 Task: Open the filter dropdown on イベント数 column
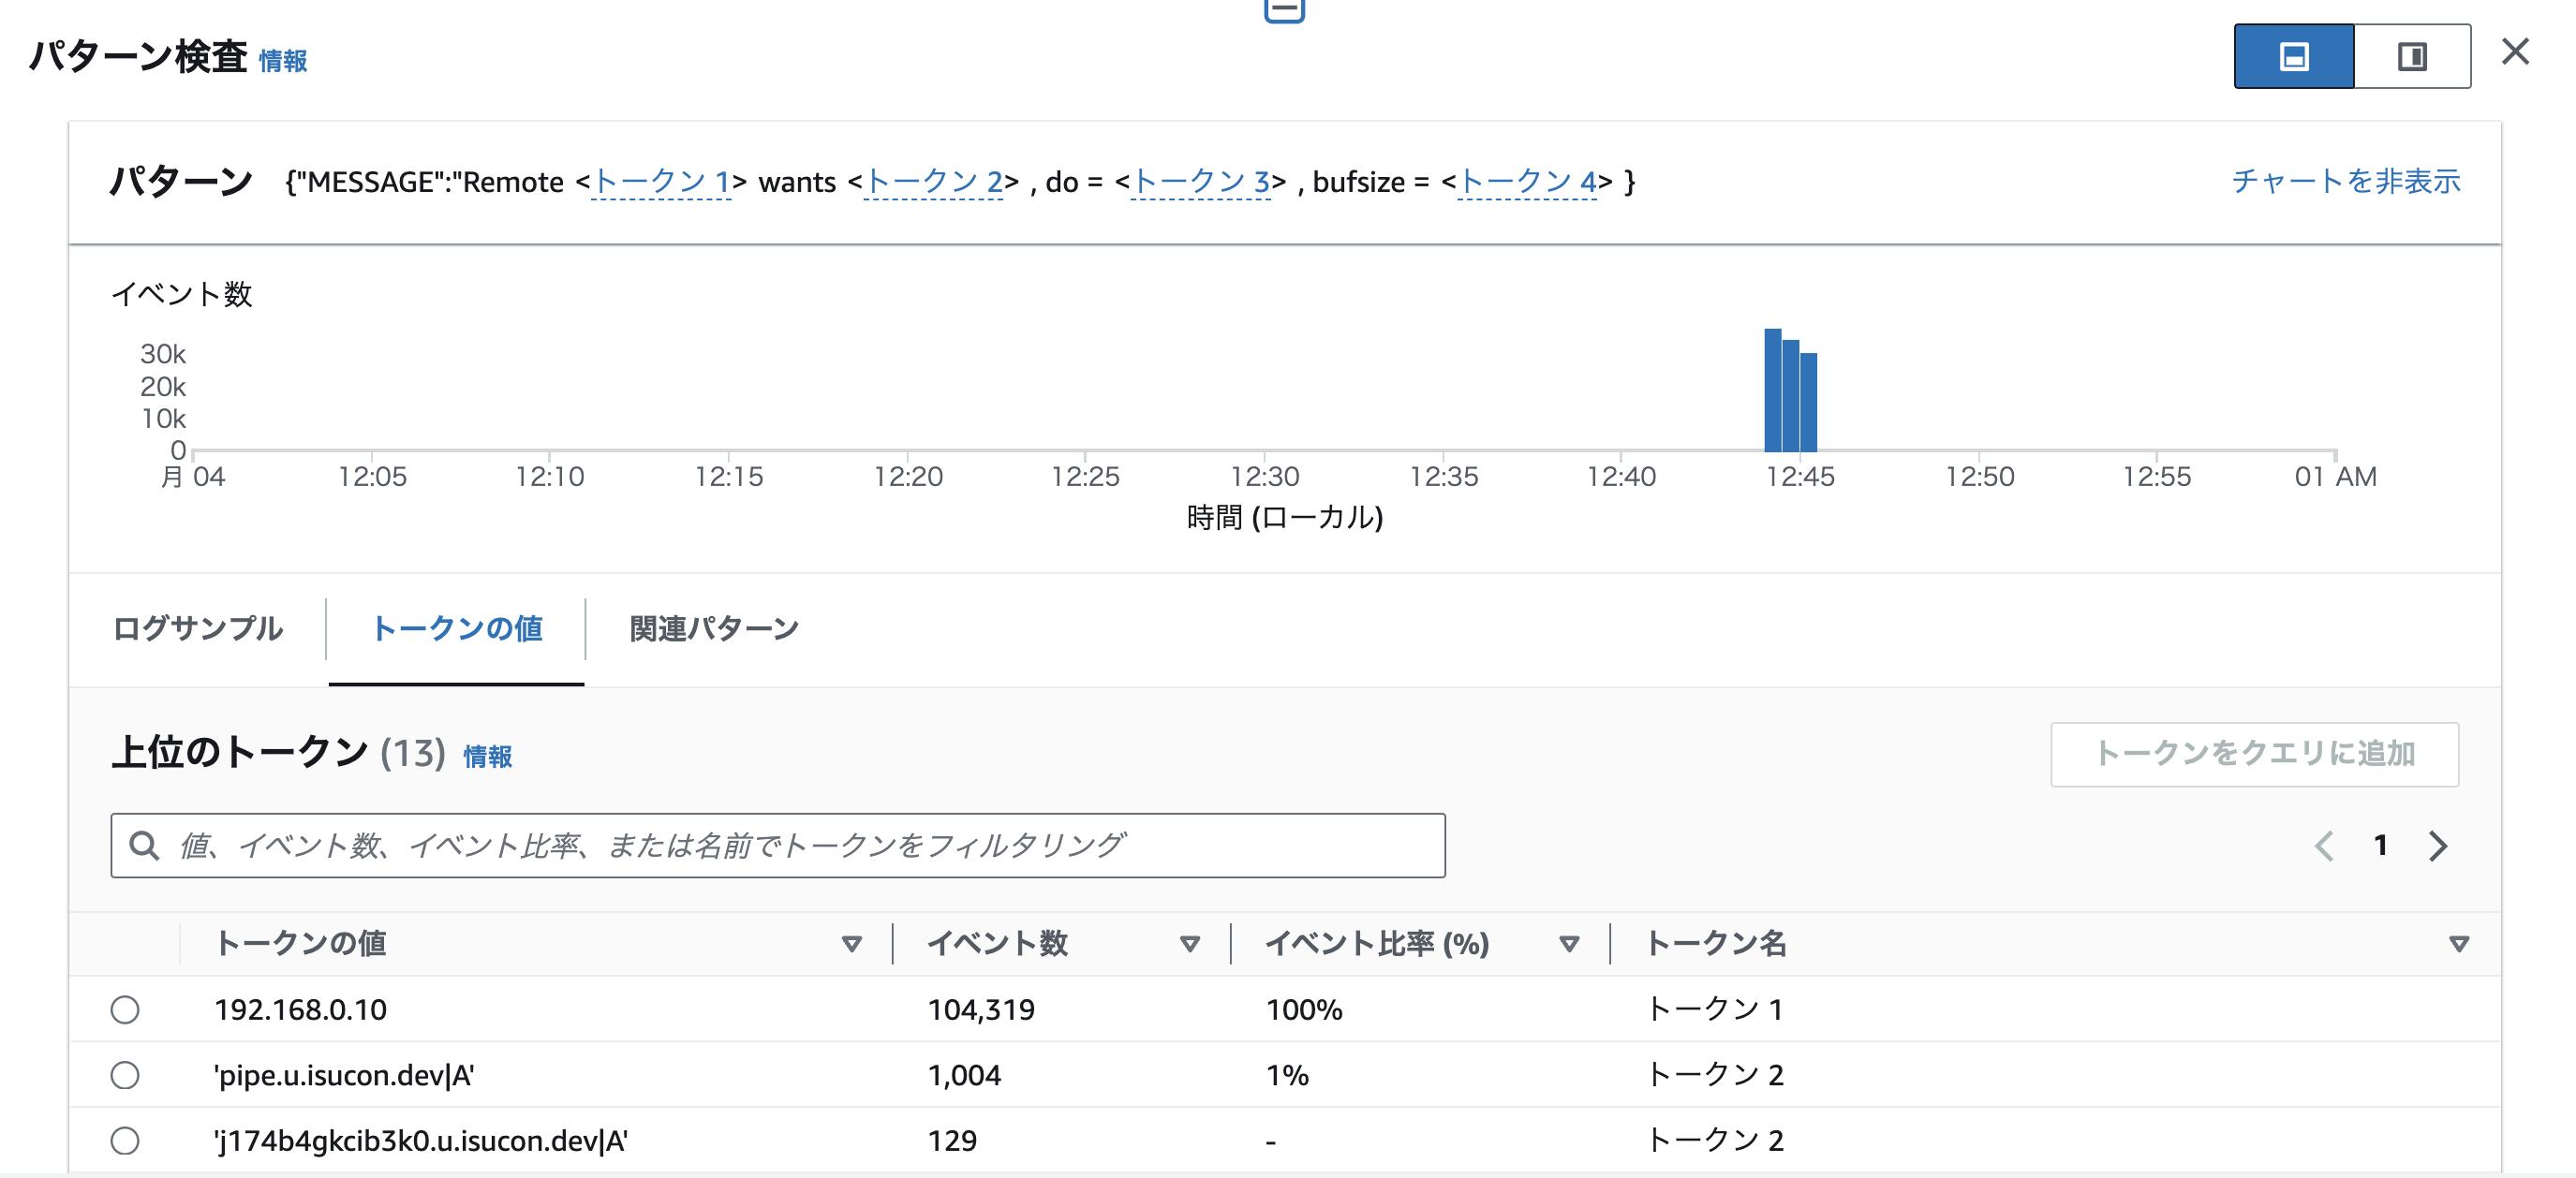click(x=1190, y=943)
